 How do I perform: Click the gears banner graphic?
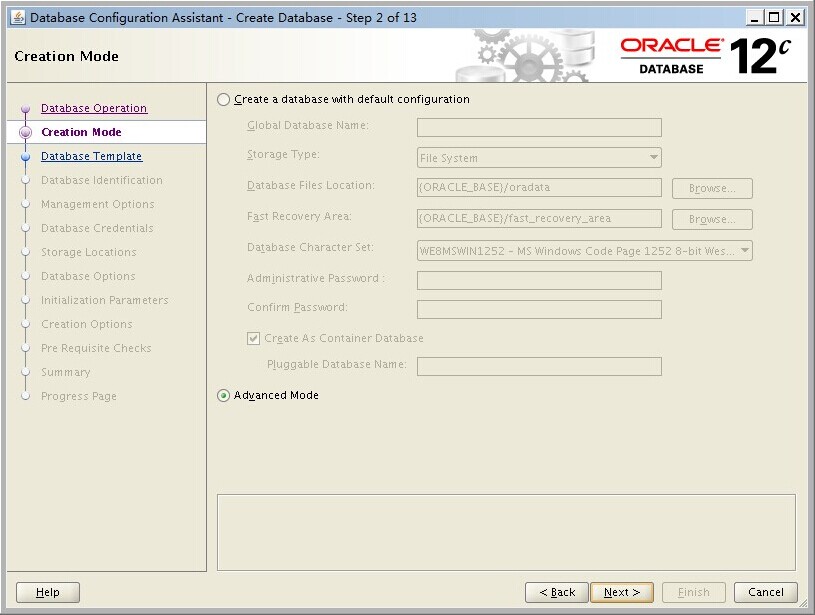coord(520,55)
